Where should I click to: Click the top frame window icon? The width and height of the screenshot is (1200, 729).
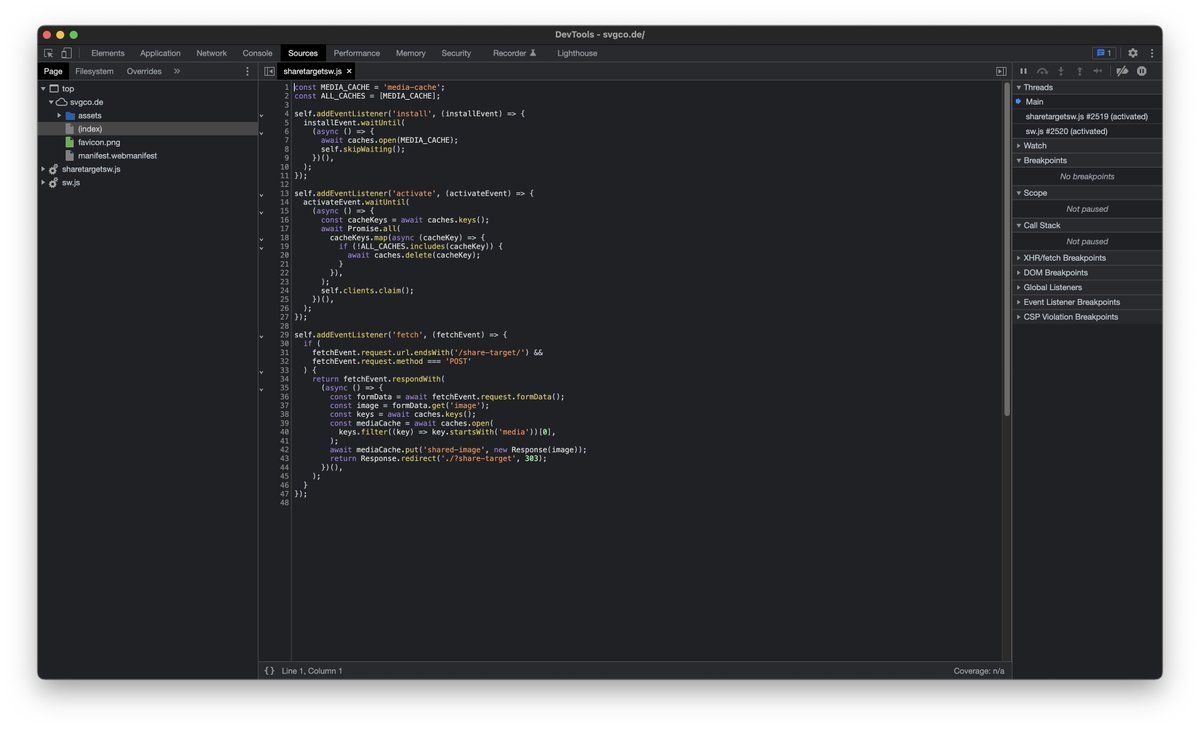pos(54,89)
